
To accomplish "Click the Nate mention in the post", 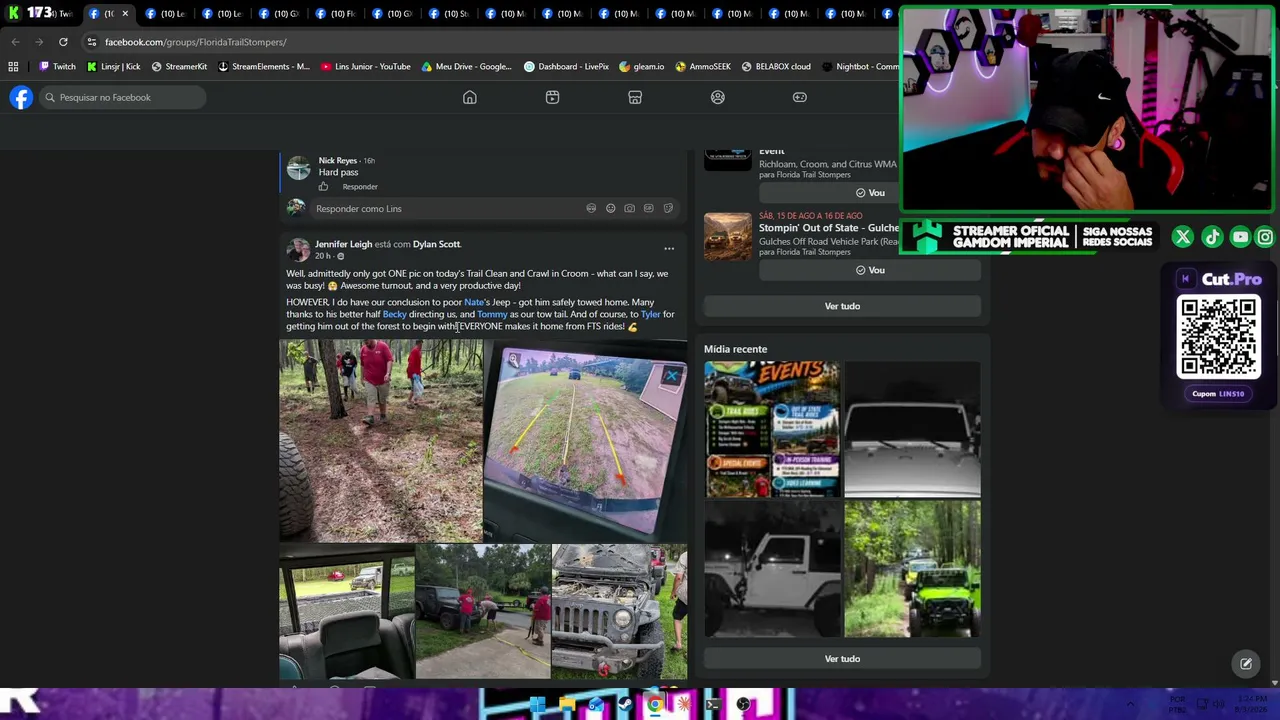I will (474, 302).
